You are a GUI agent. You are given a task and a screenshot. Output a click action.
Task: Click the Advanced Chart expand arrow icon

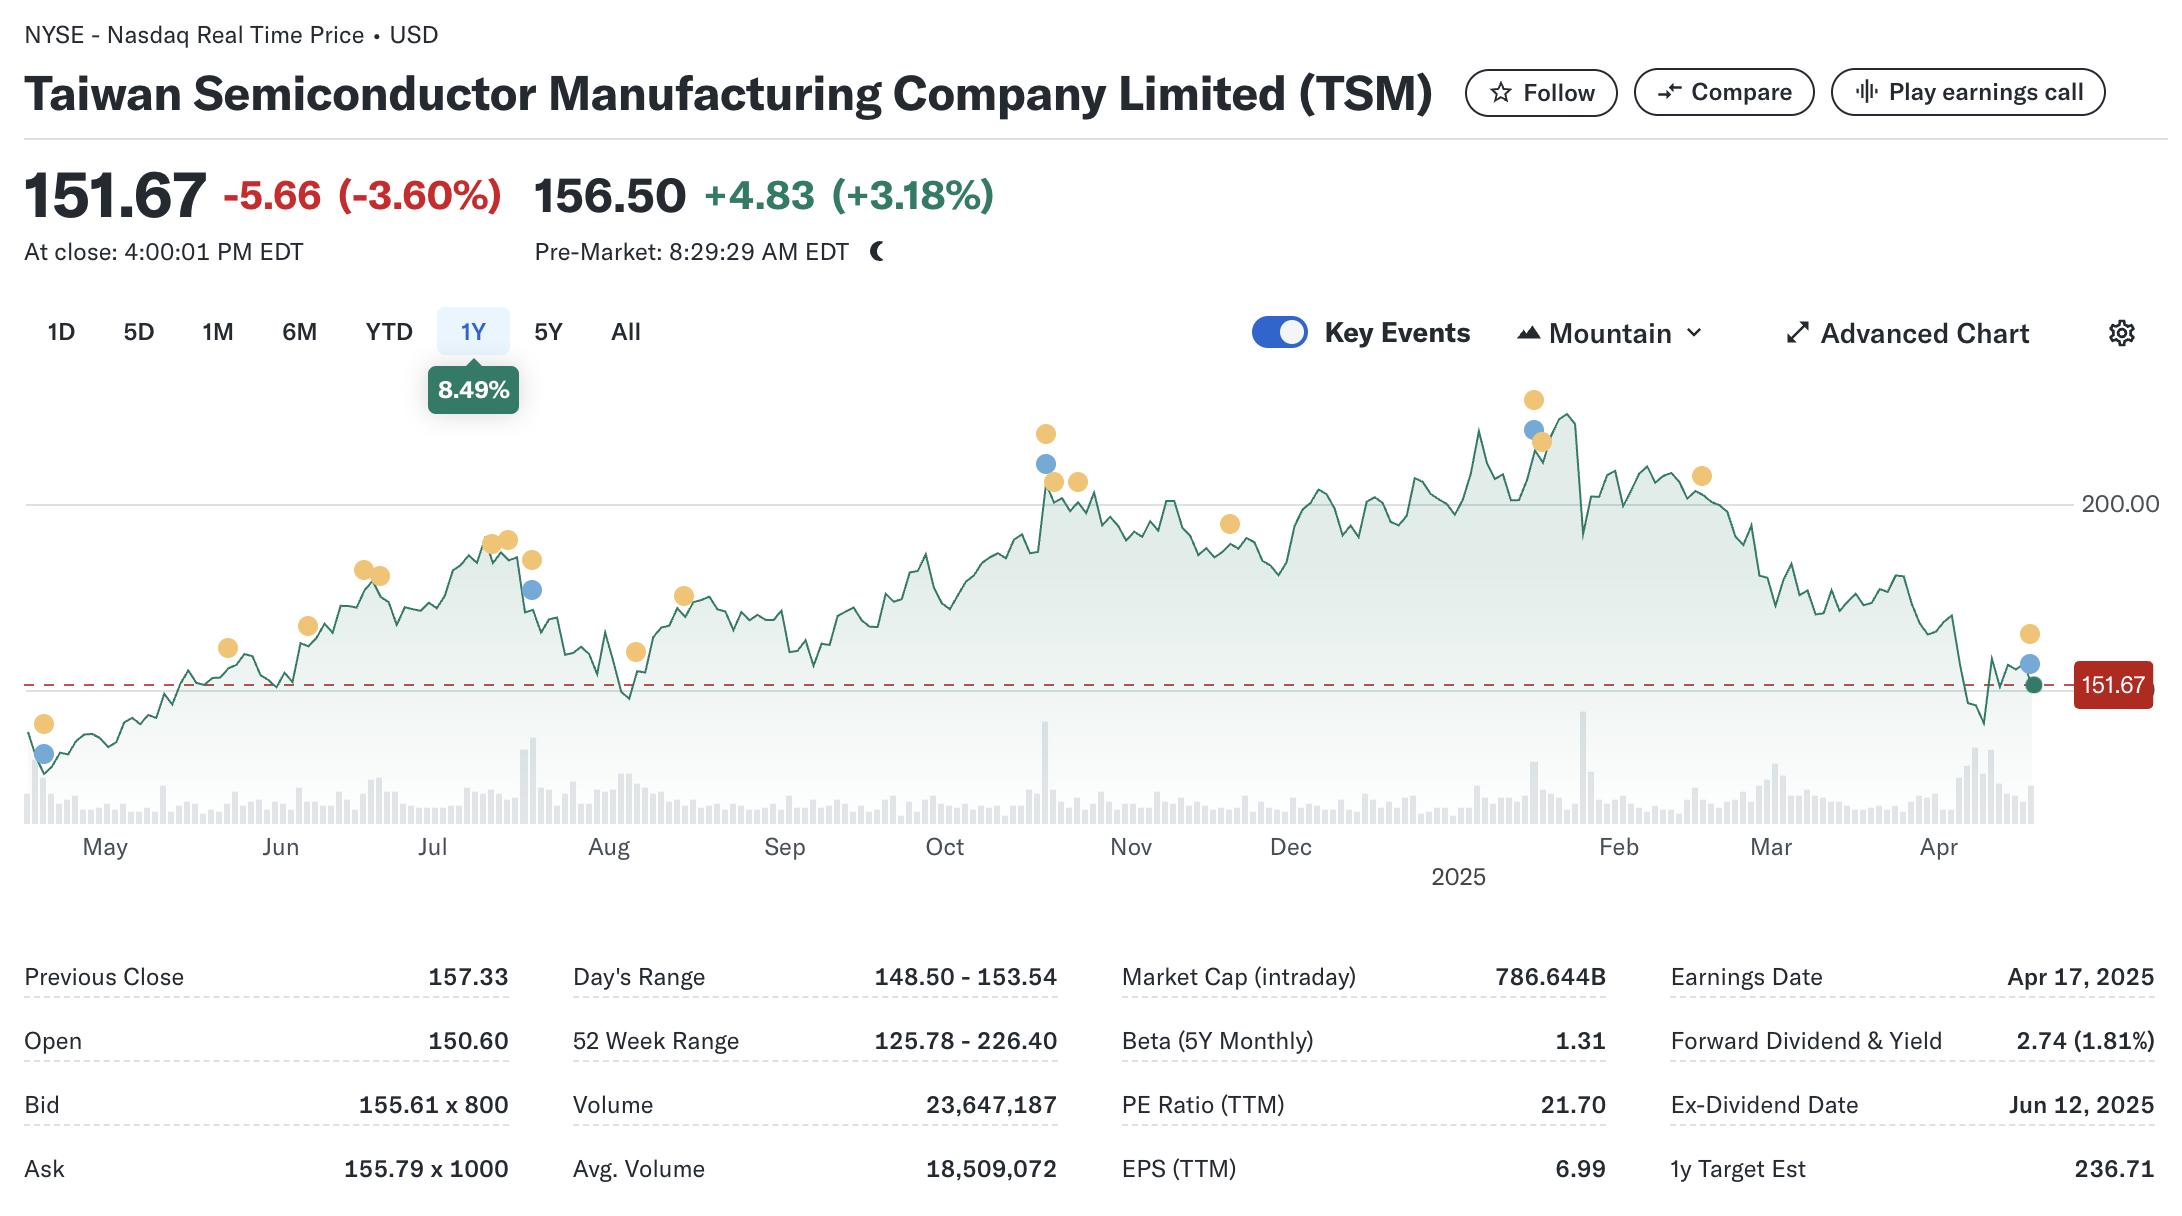pyautogui.click(x=1797, y=333)
